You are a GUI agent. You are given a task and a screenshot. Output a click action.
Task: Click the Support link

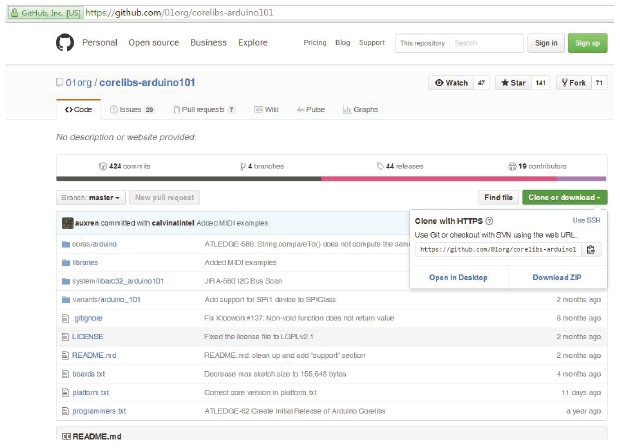(x=372, y=43)
